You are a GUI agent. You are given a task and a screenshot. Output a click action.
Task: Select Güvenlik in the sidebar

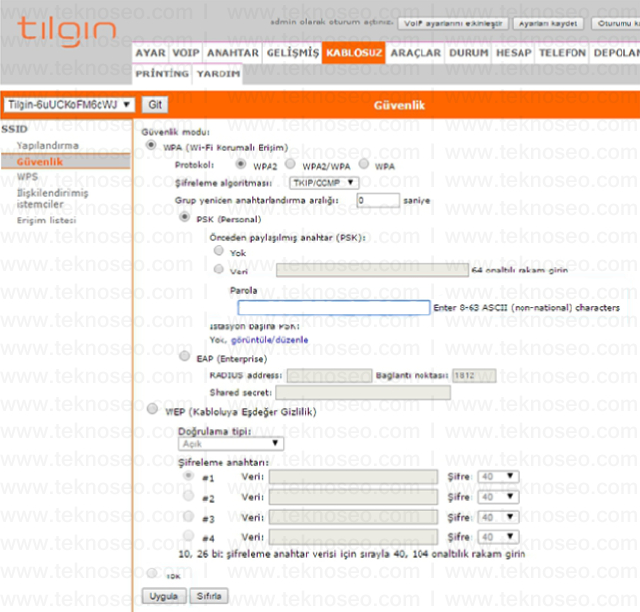coord(40,162)
